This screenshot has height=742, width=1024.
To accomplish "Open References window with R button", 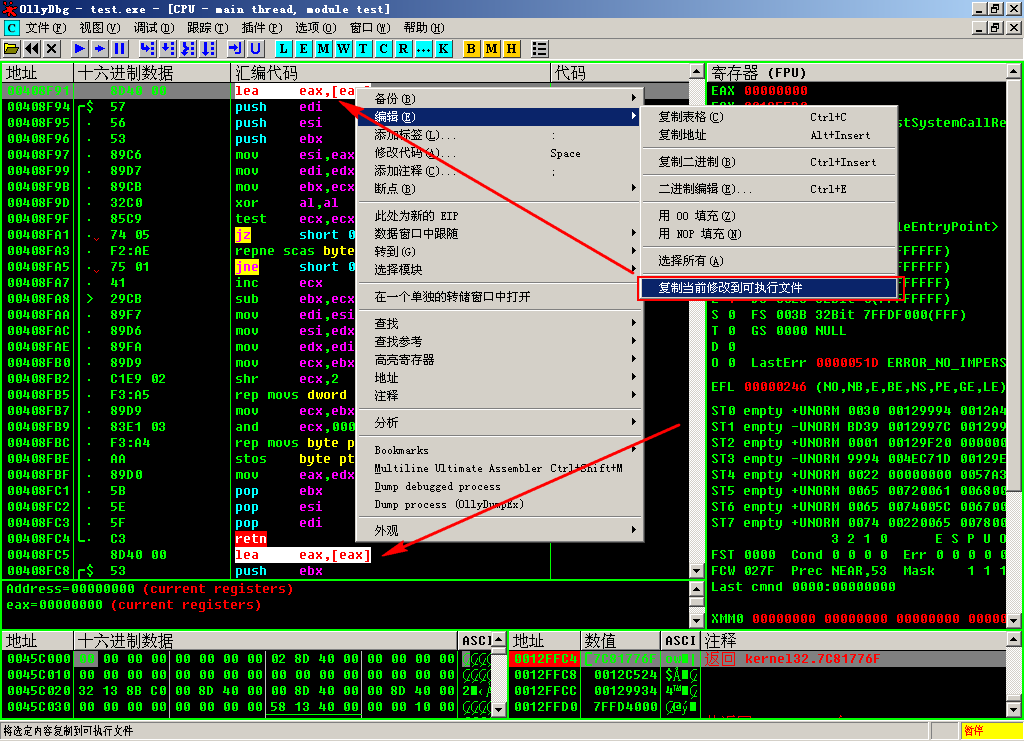I will (404, 48).
